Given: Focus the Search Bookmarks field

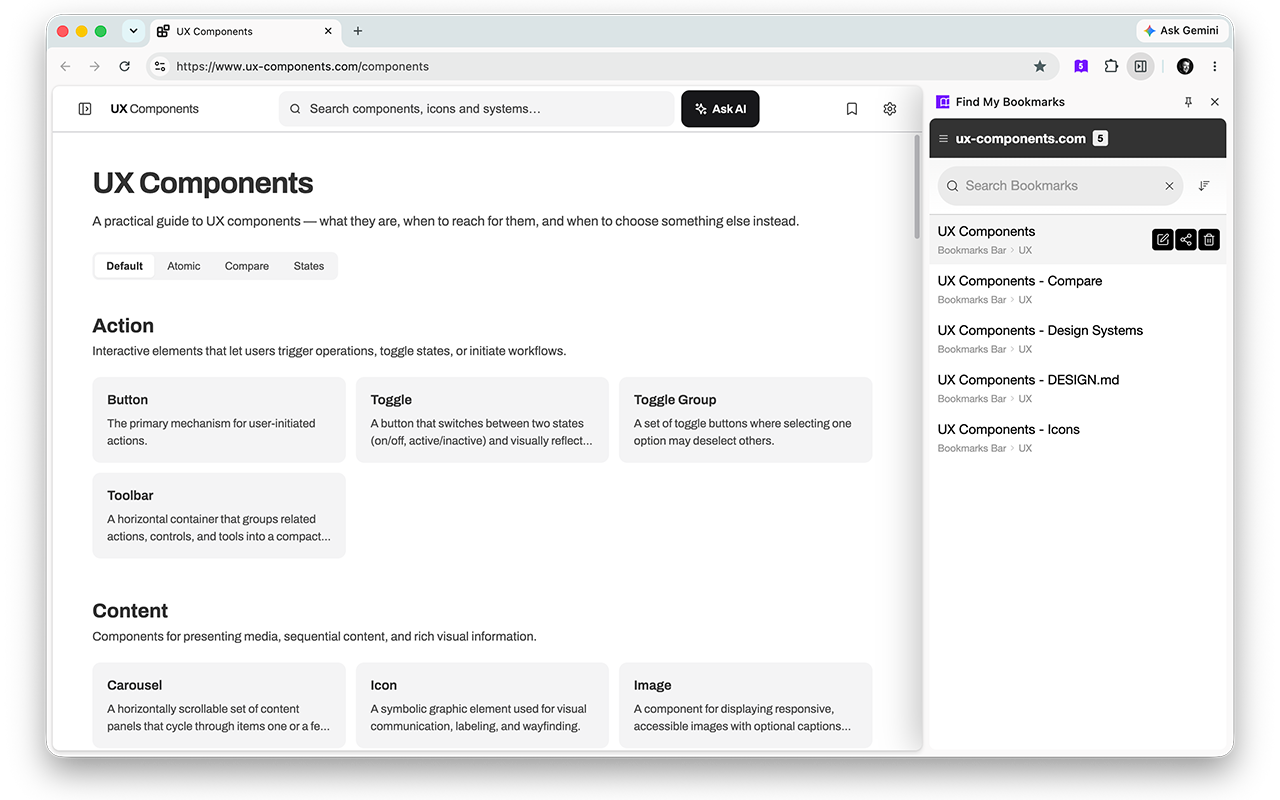Looking at the screenshot, I should pos(1060,186).
